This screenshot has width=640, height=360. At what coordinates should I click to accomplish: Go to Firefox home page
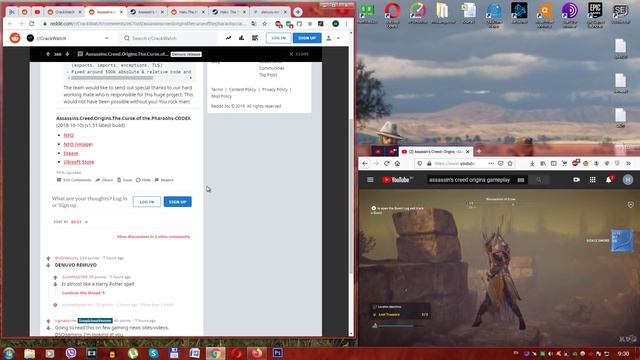[x=397, y=163]
